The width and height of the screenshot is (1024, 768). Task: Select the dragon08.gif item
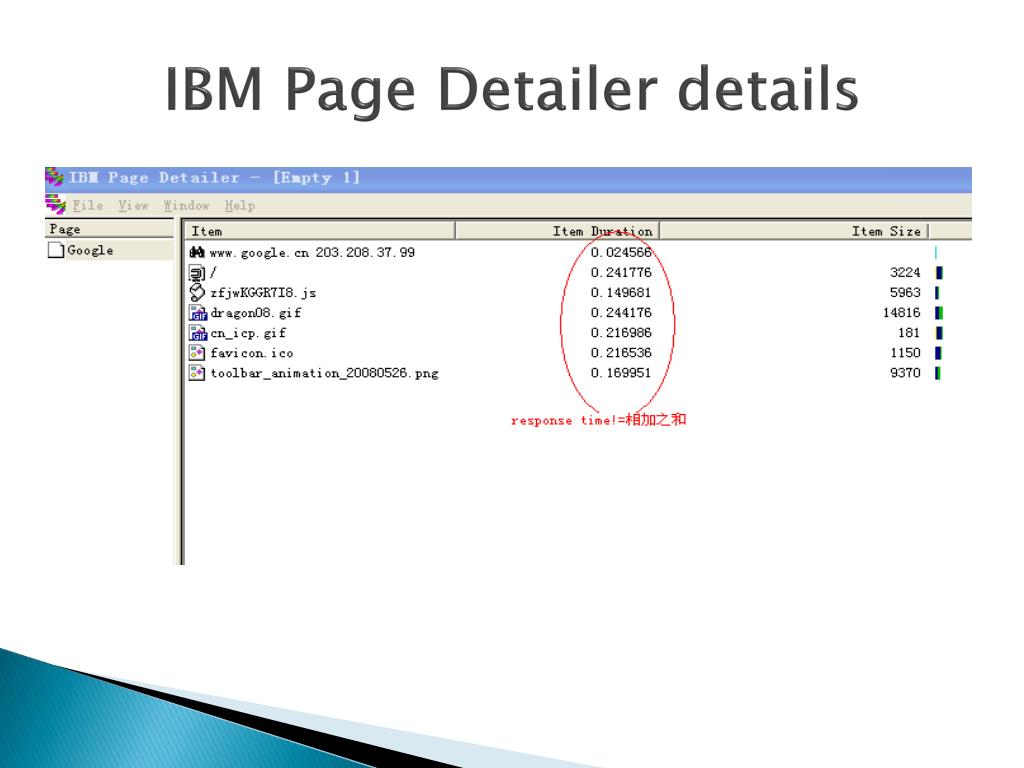(255, 313)
